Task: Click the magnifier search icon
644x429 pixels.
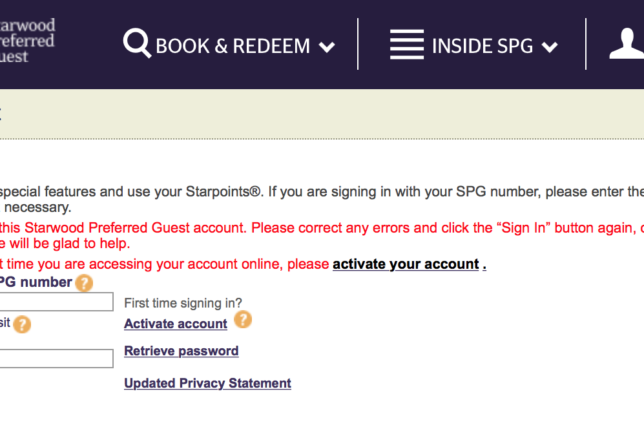Action: [x=137, y=44]
